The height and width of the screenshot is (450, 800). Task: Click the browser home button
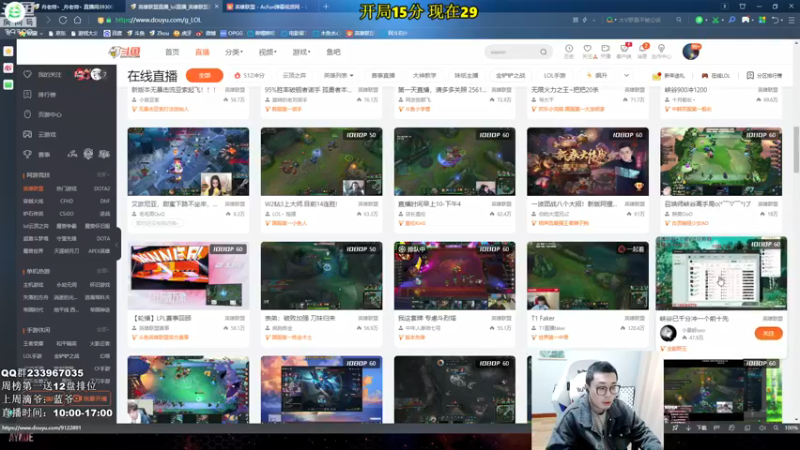point(78,20)
